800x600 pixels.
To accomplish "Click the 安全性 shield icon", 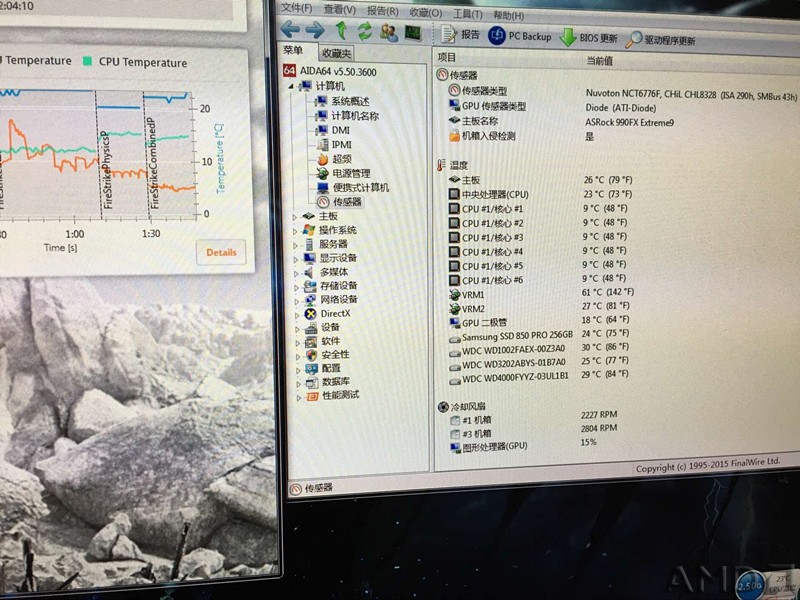I will point(312,355).
